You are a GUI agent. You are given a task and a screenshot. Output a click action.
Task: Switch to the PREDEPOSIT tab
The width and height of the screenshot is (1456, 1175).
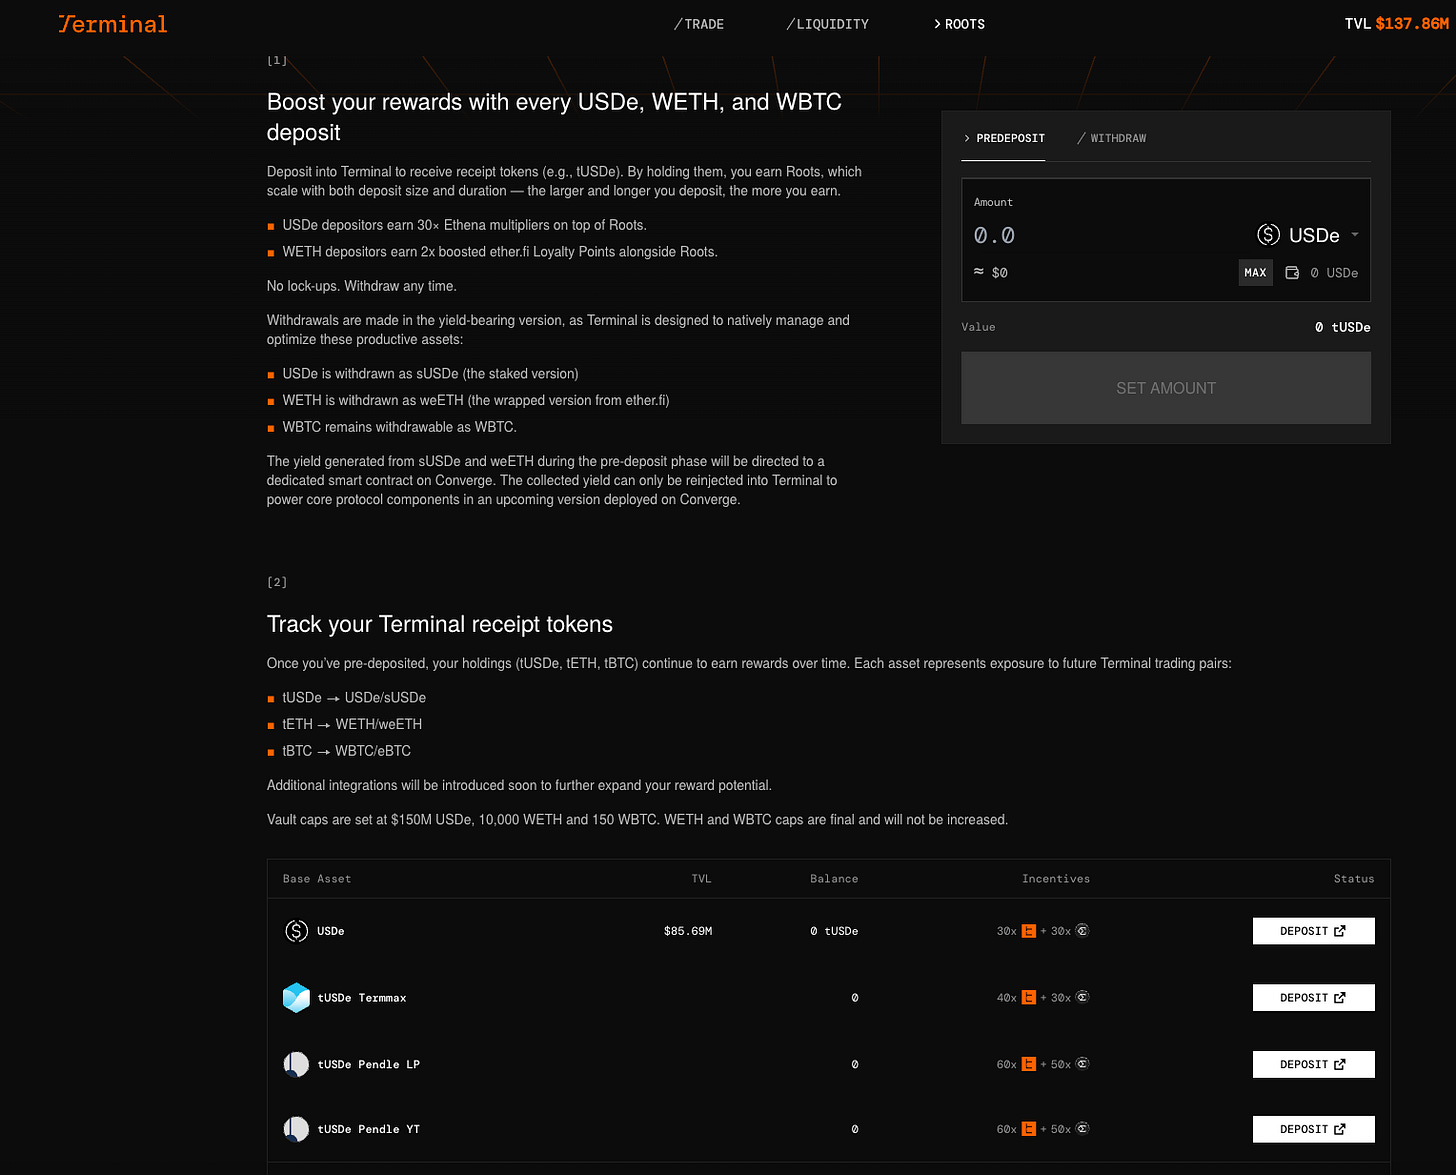(1004, 138)
